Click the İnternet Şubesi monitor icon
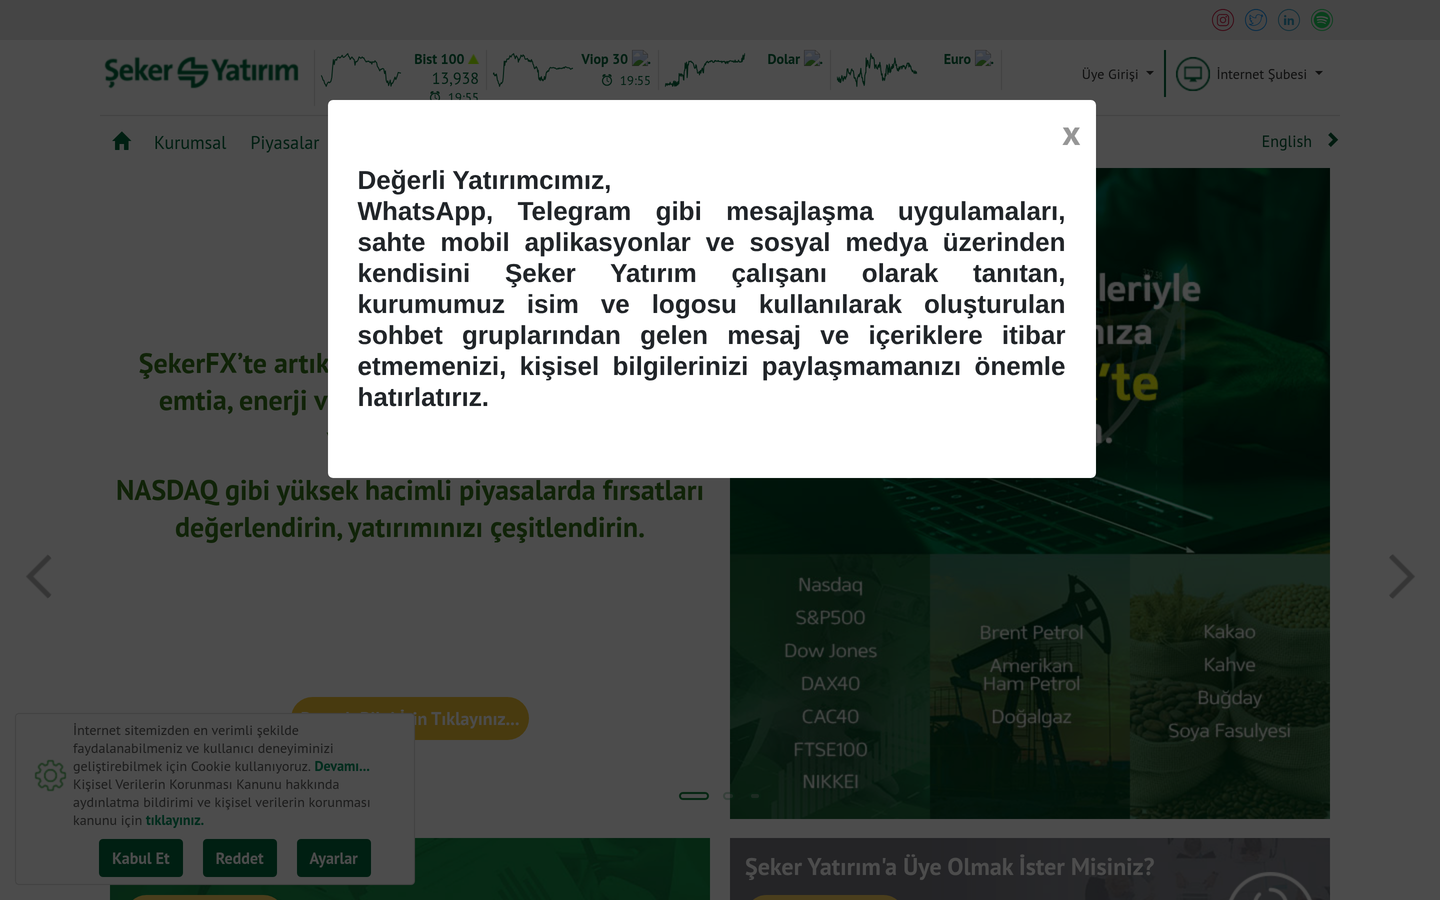The width and height of the screenshot is (1440, 900). point(1193,74)
